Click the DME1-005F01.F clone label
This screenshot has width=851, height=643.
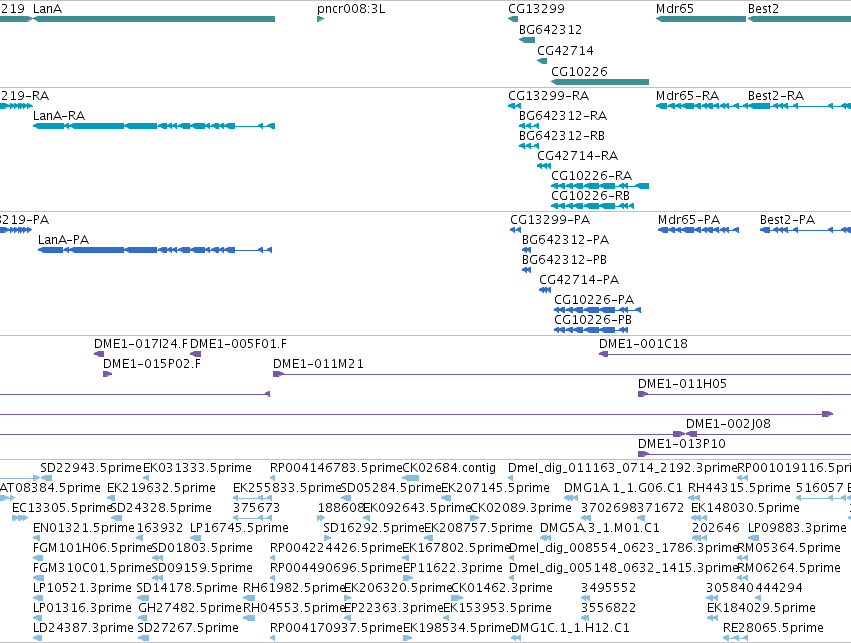pos(238,344)
